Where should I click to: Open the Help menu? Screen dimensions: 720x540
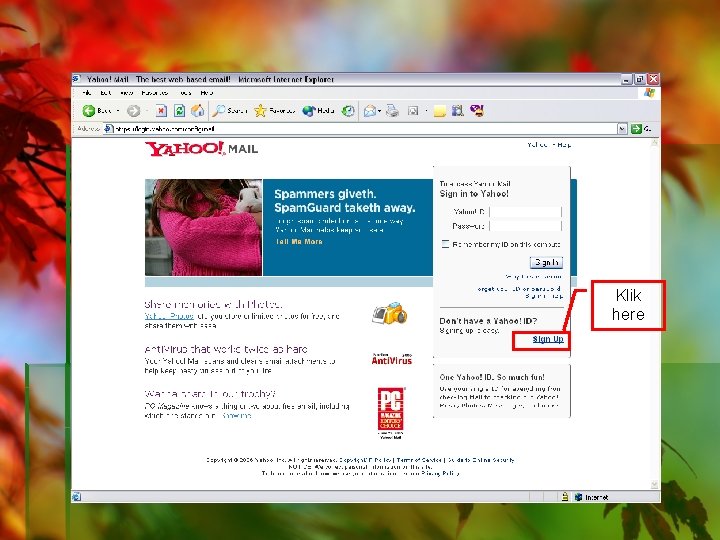pyautogui.click(x=207, y=93)
